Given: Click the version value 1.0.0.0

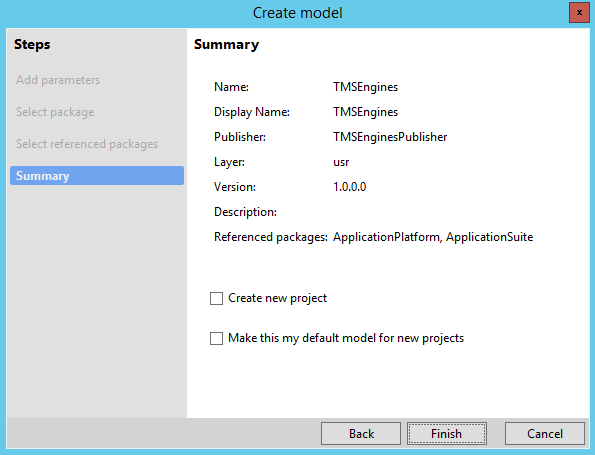Looking at the screenshot, I should (349, 187).
